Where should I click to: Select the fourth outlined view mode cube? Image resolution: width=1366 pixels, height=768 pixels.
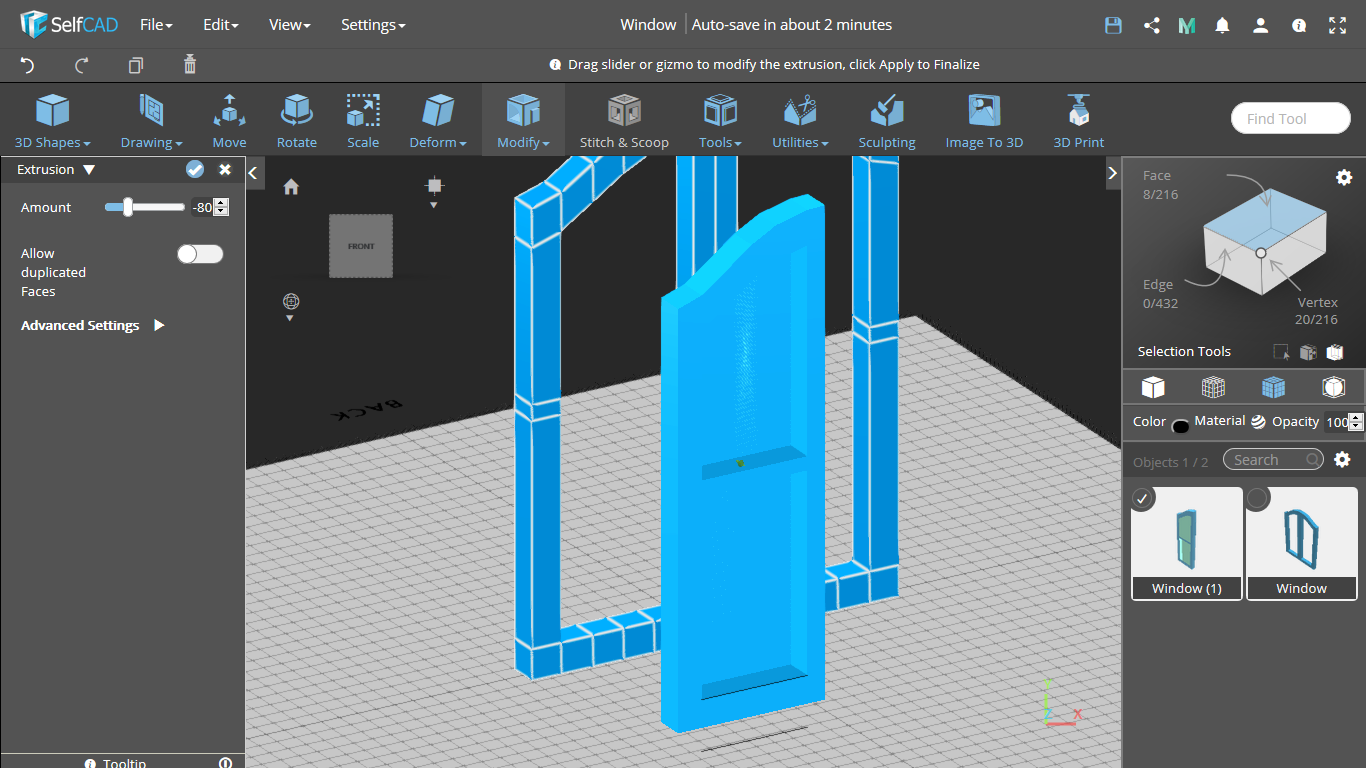1333,387
